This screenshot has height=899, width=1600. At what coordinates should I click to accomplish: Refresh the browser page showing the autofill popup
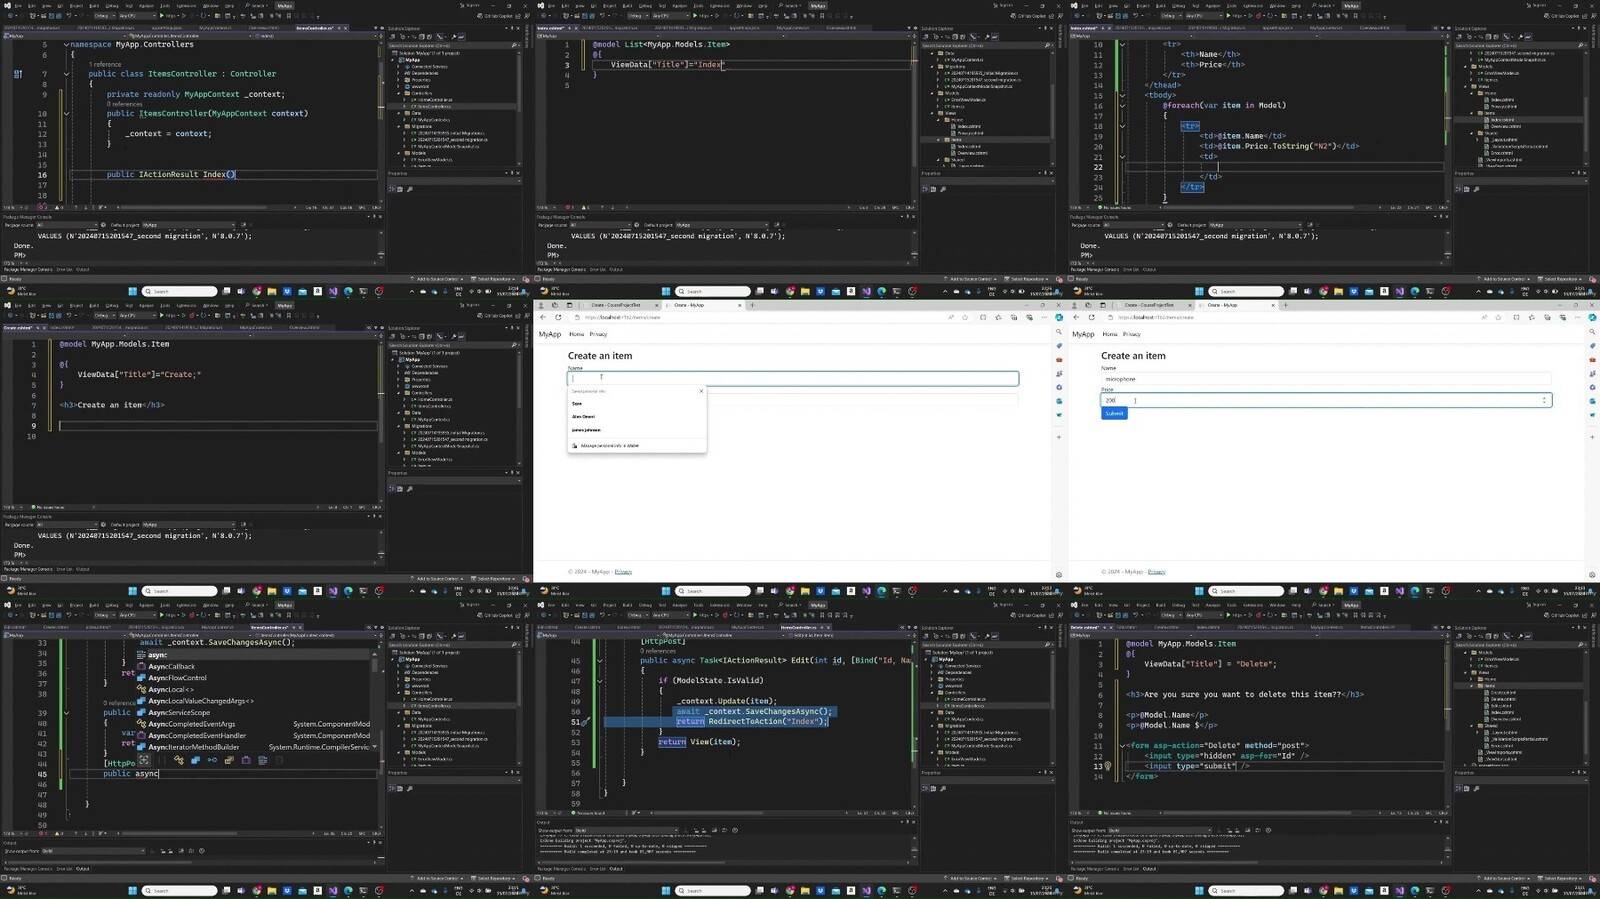click(558, 317)
